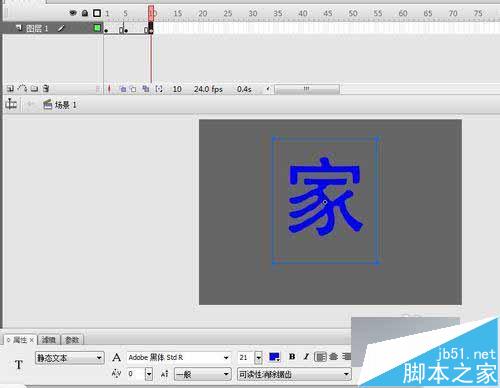Switch to the 属性 properties tab
500x388 pixels.
click(20, 340)
